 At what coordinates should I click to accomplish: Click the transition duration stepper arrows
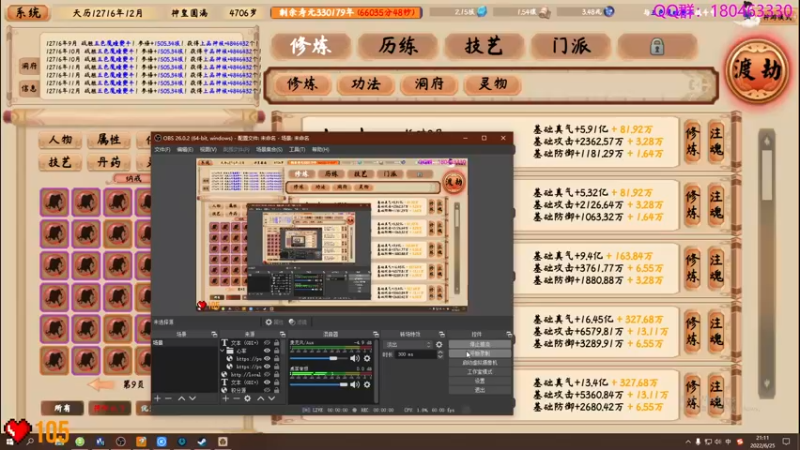point(440,354)
